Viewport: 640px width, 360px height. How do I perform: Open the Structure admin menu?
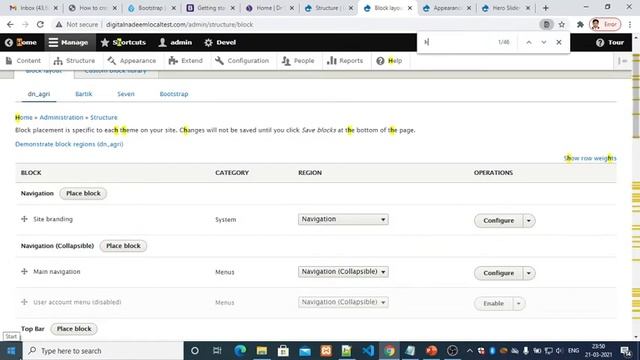coord(74,61)
